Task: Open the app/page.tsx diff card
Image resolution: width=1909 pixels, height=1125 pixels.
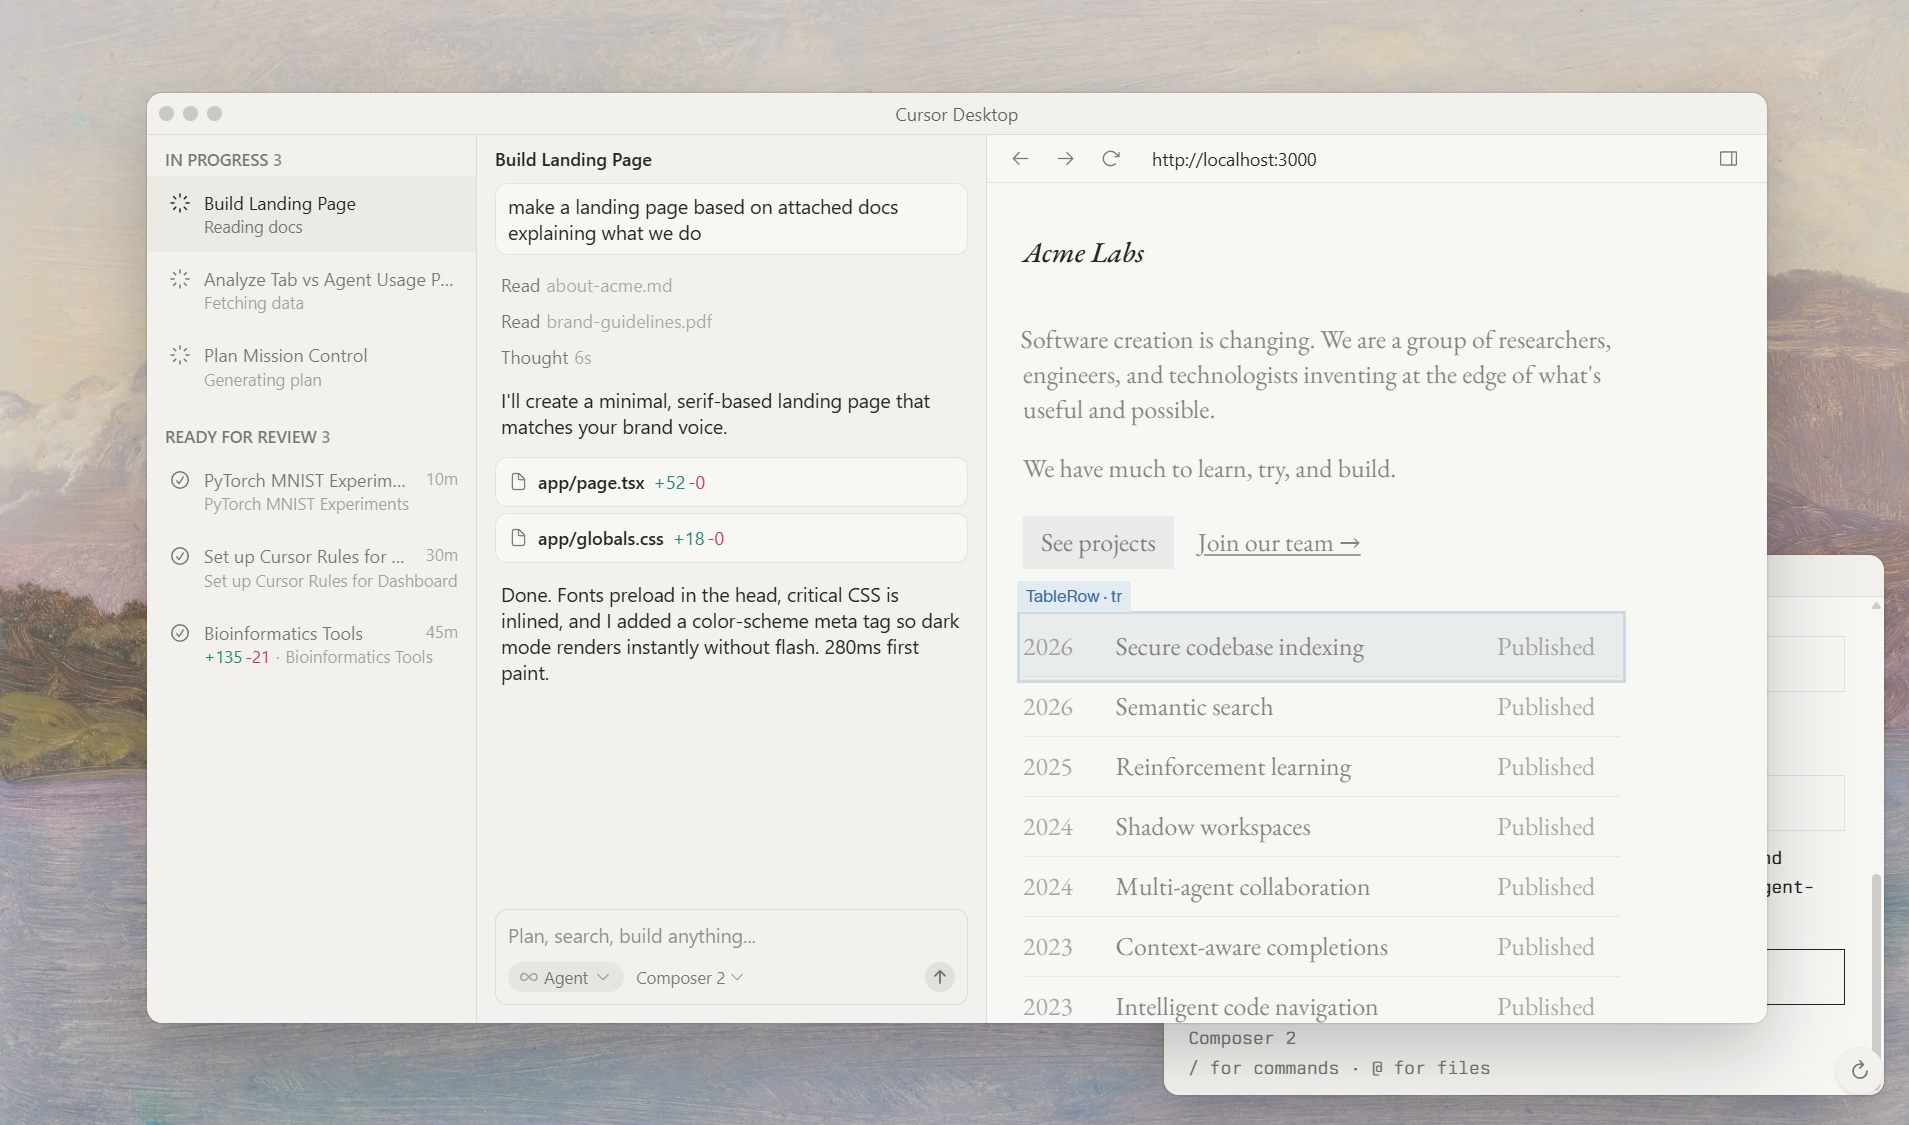Action: 731,482
